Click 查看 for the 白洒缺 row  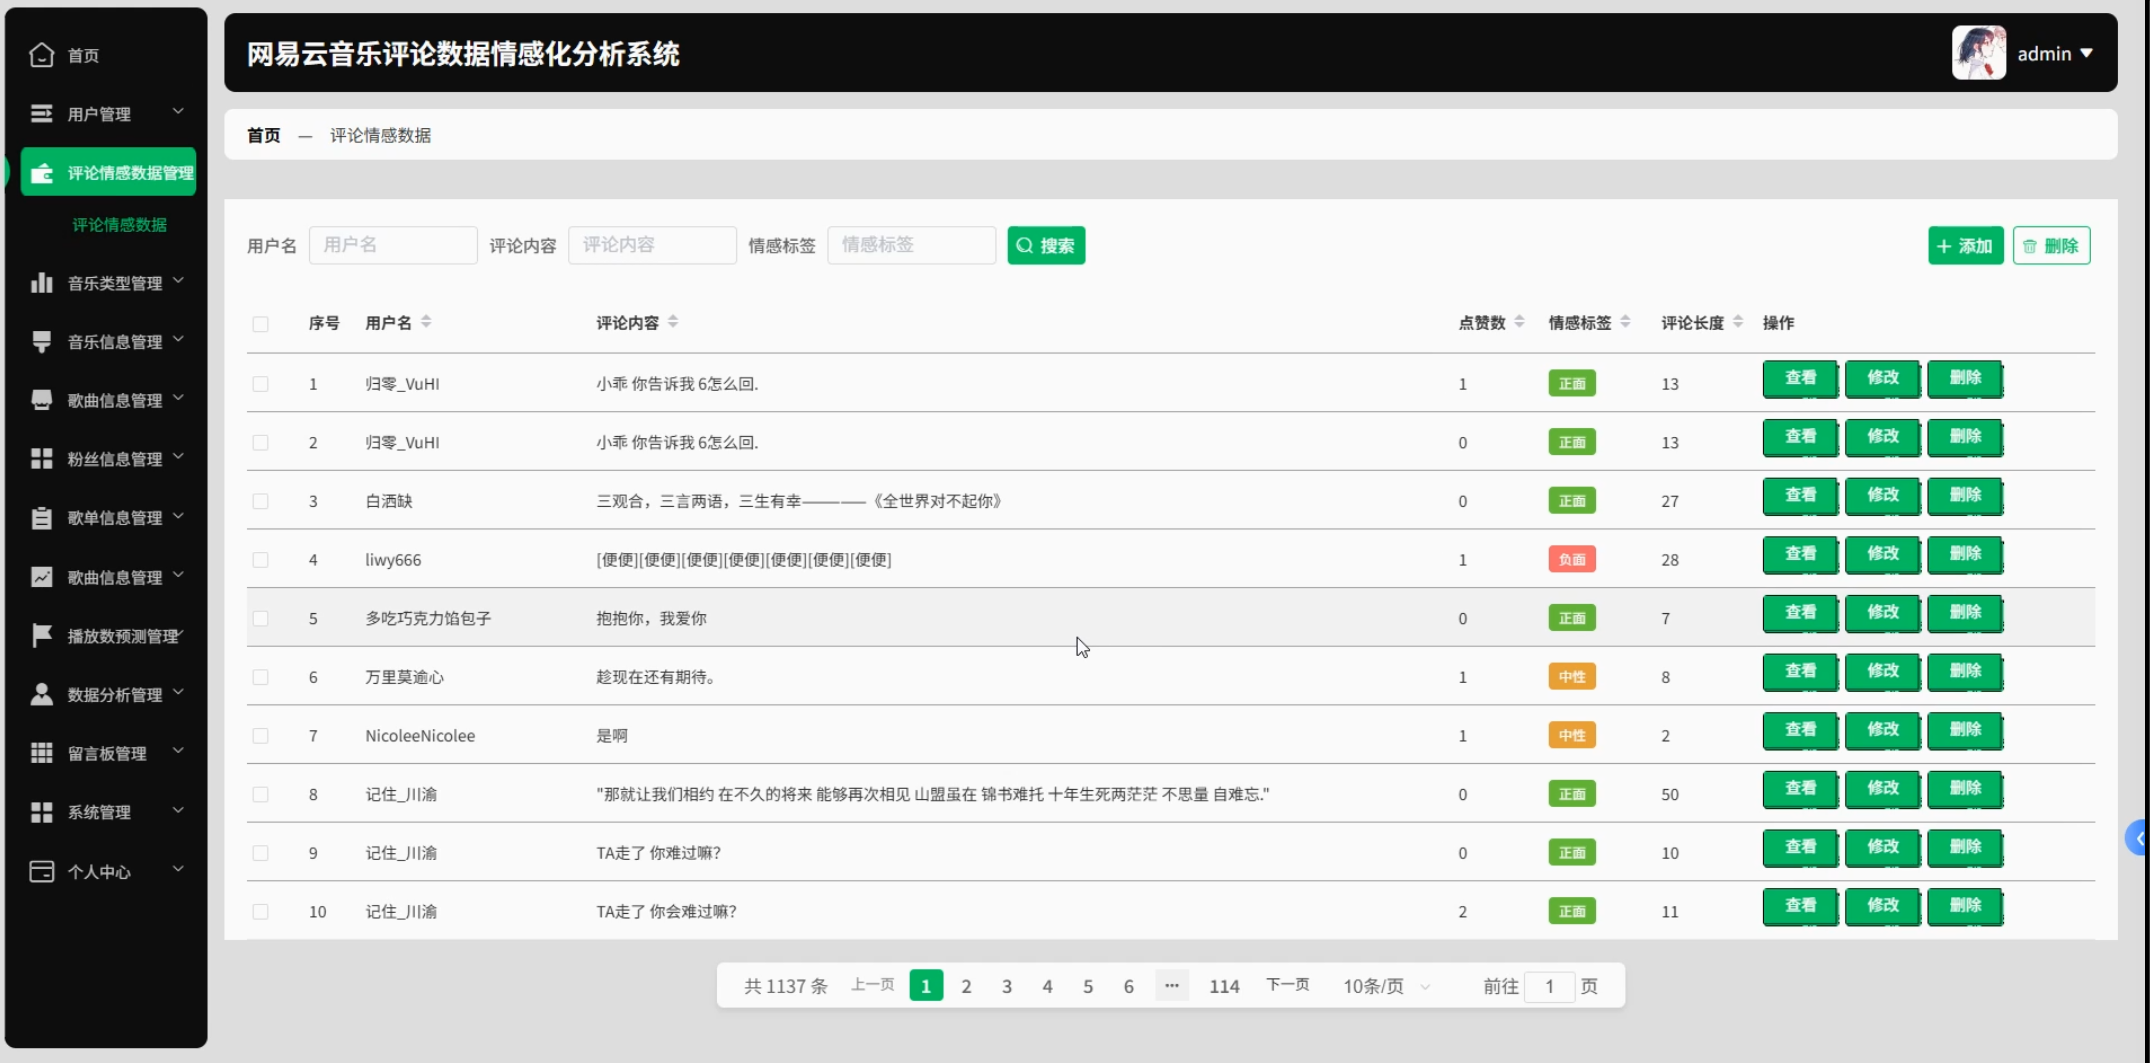point(1800,496)
